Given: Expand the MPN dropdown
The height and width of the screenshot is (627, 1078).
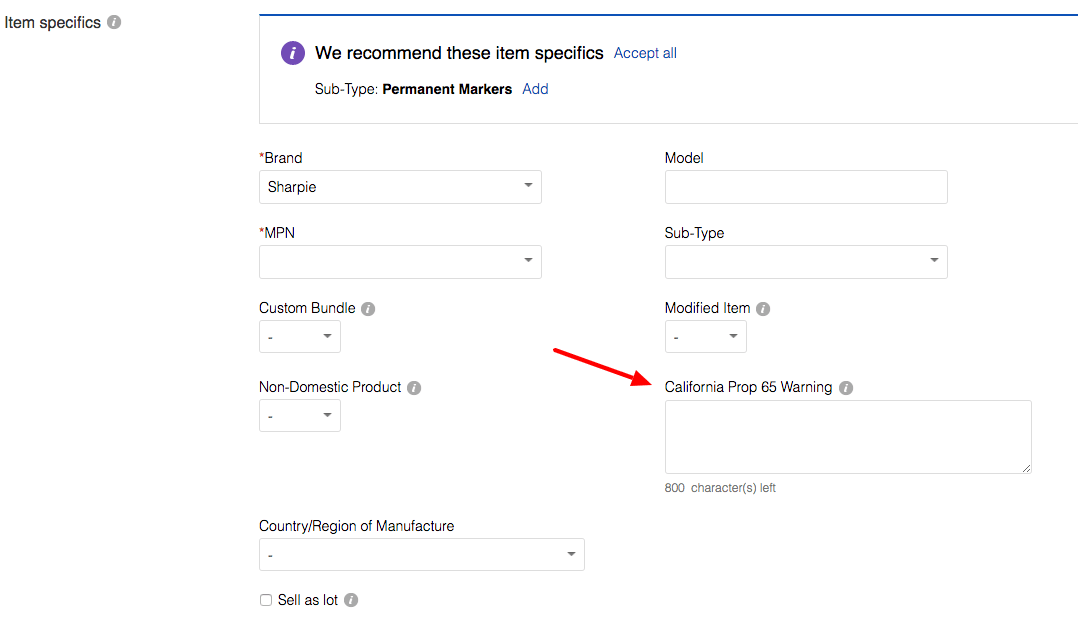Looking at the screenshot, I should [x=528, y=261].
